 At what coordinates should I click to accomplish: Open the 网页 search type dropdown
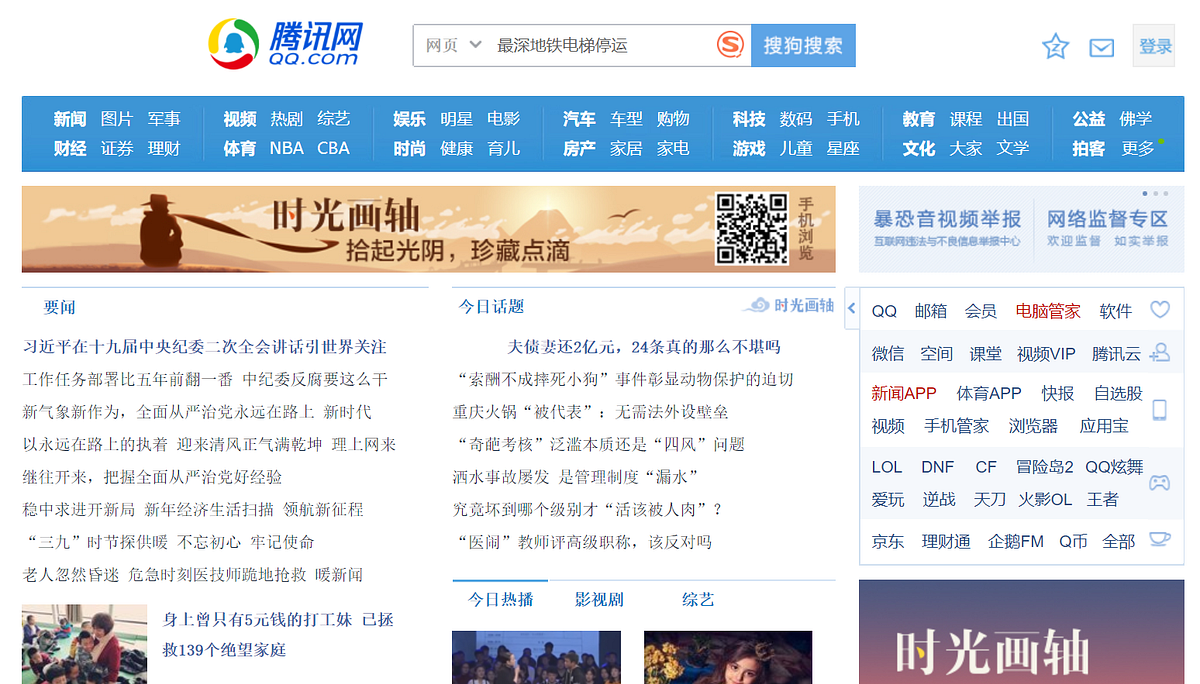click(x=454, y=45)
